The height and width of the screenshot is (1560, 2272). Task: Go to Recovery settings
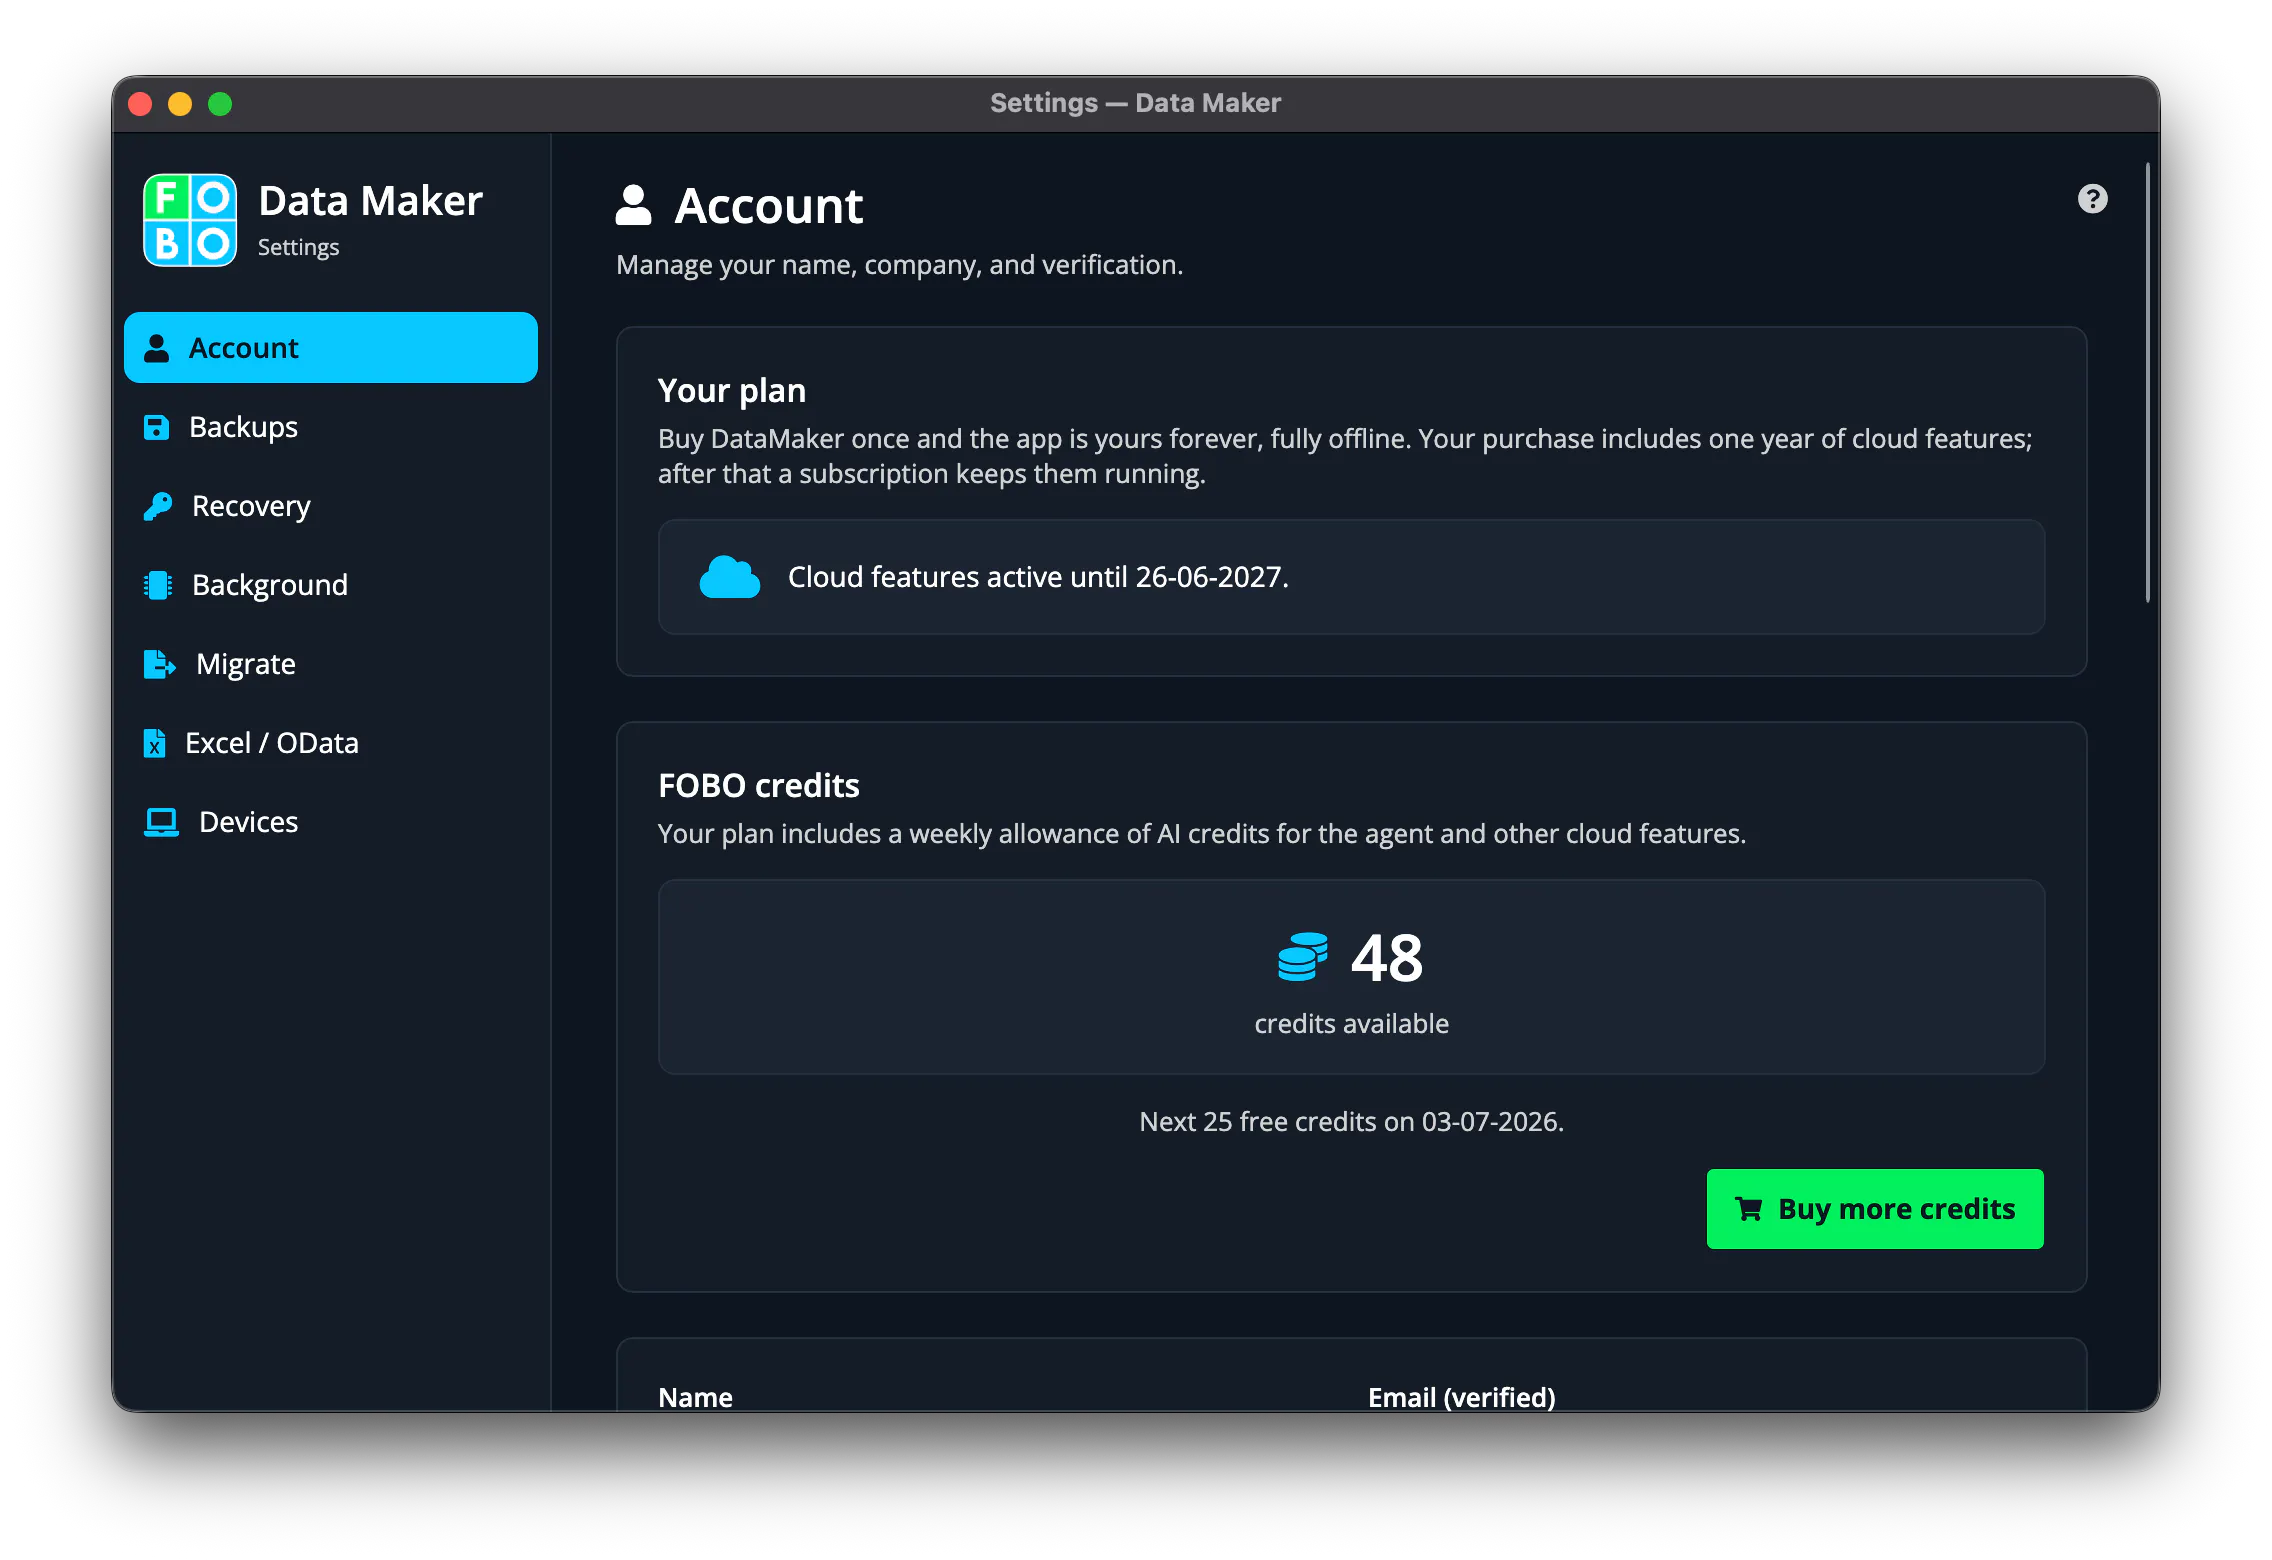(x=331, y=506)
